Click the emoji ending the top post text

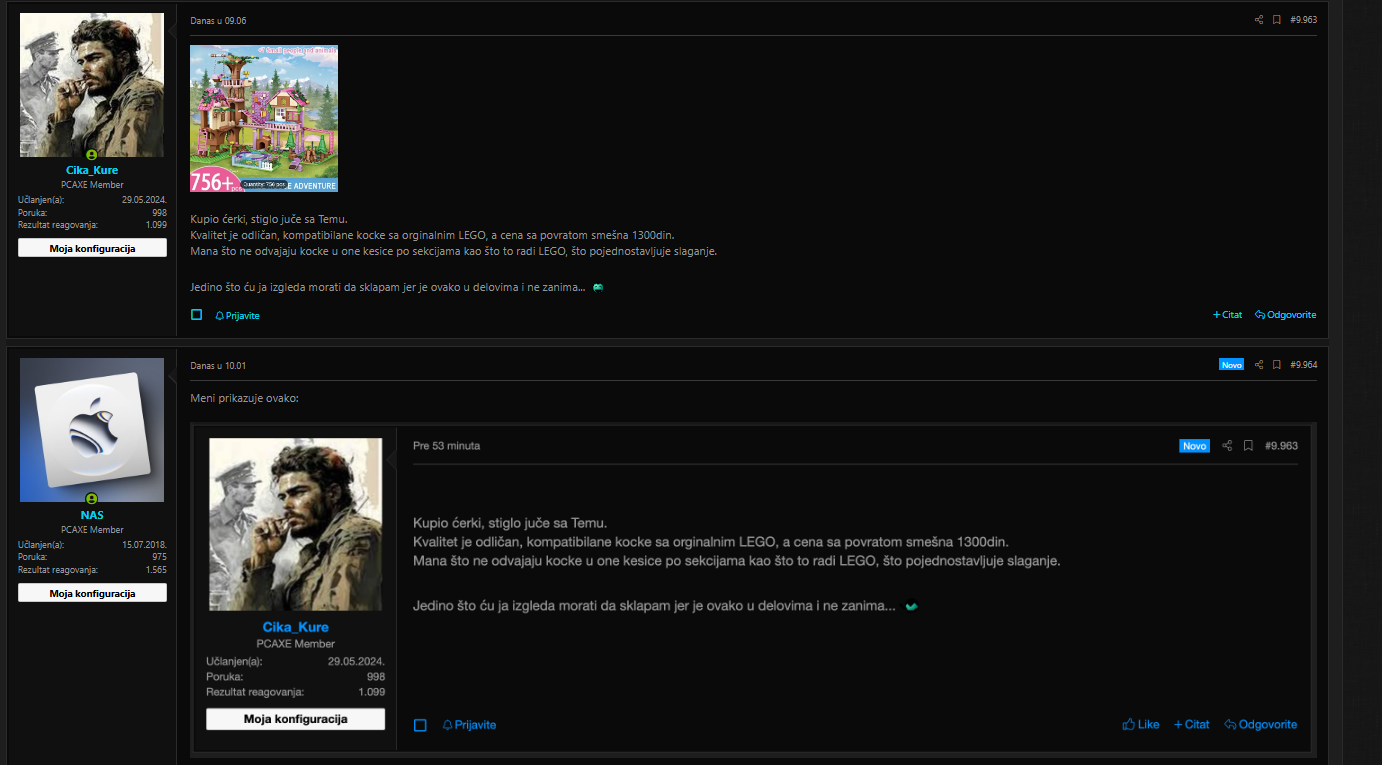tap(598, 287)
